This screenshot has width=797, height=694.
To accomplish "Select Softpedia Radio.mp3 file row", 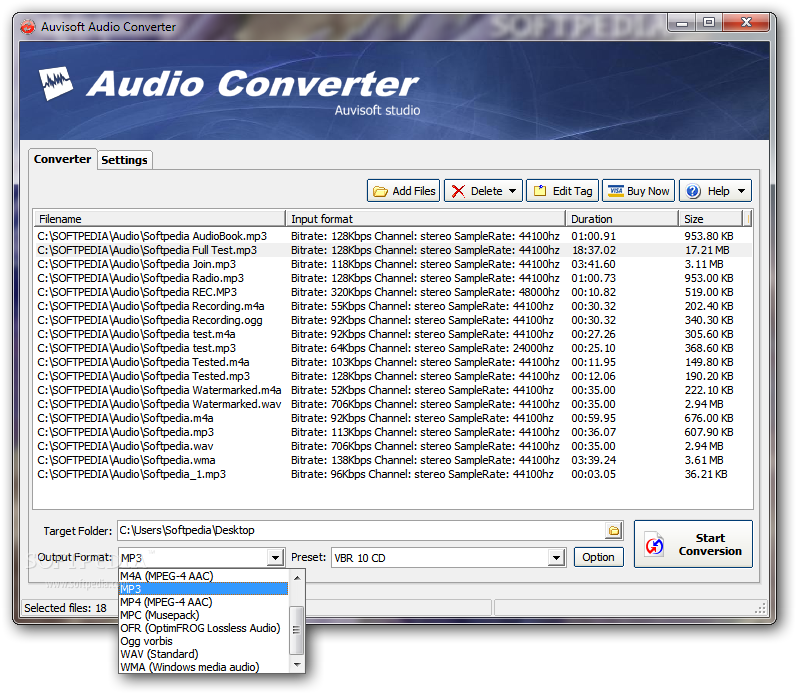I will pos(392,278).
